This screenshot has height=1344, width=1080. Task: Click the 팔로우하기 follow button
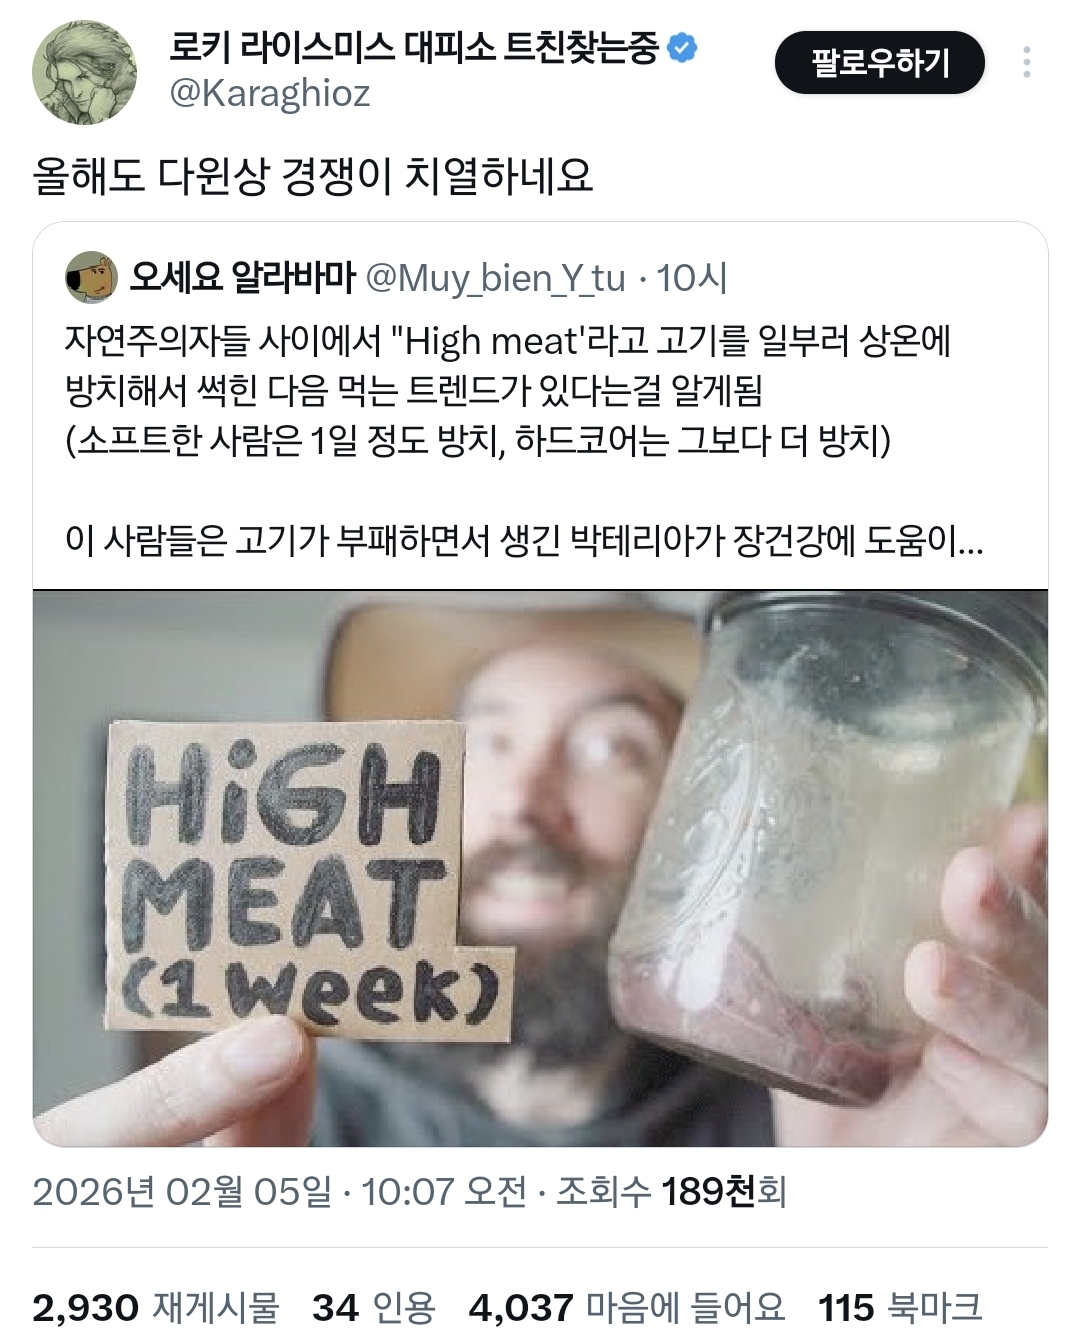coord(879,62)
